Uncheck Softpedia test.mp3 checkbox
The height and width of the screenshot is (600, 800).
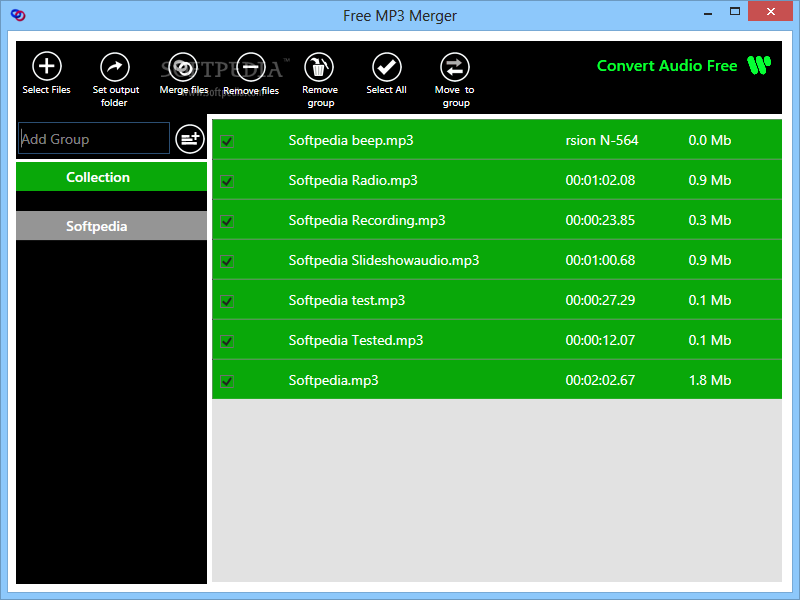coord(227,301)
